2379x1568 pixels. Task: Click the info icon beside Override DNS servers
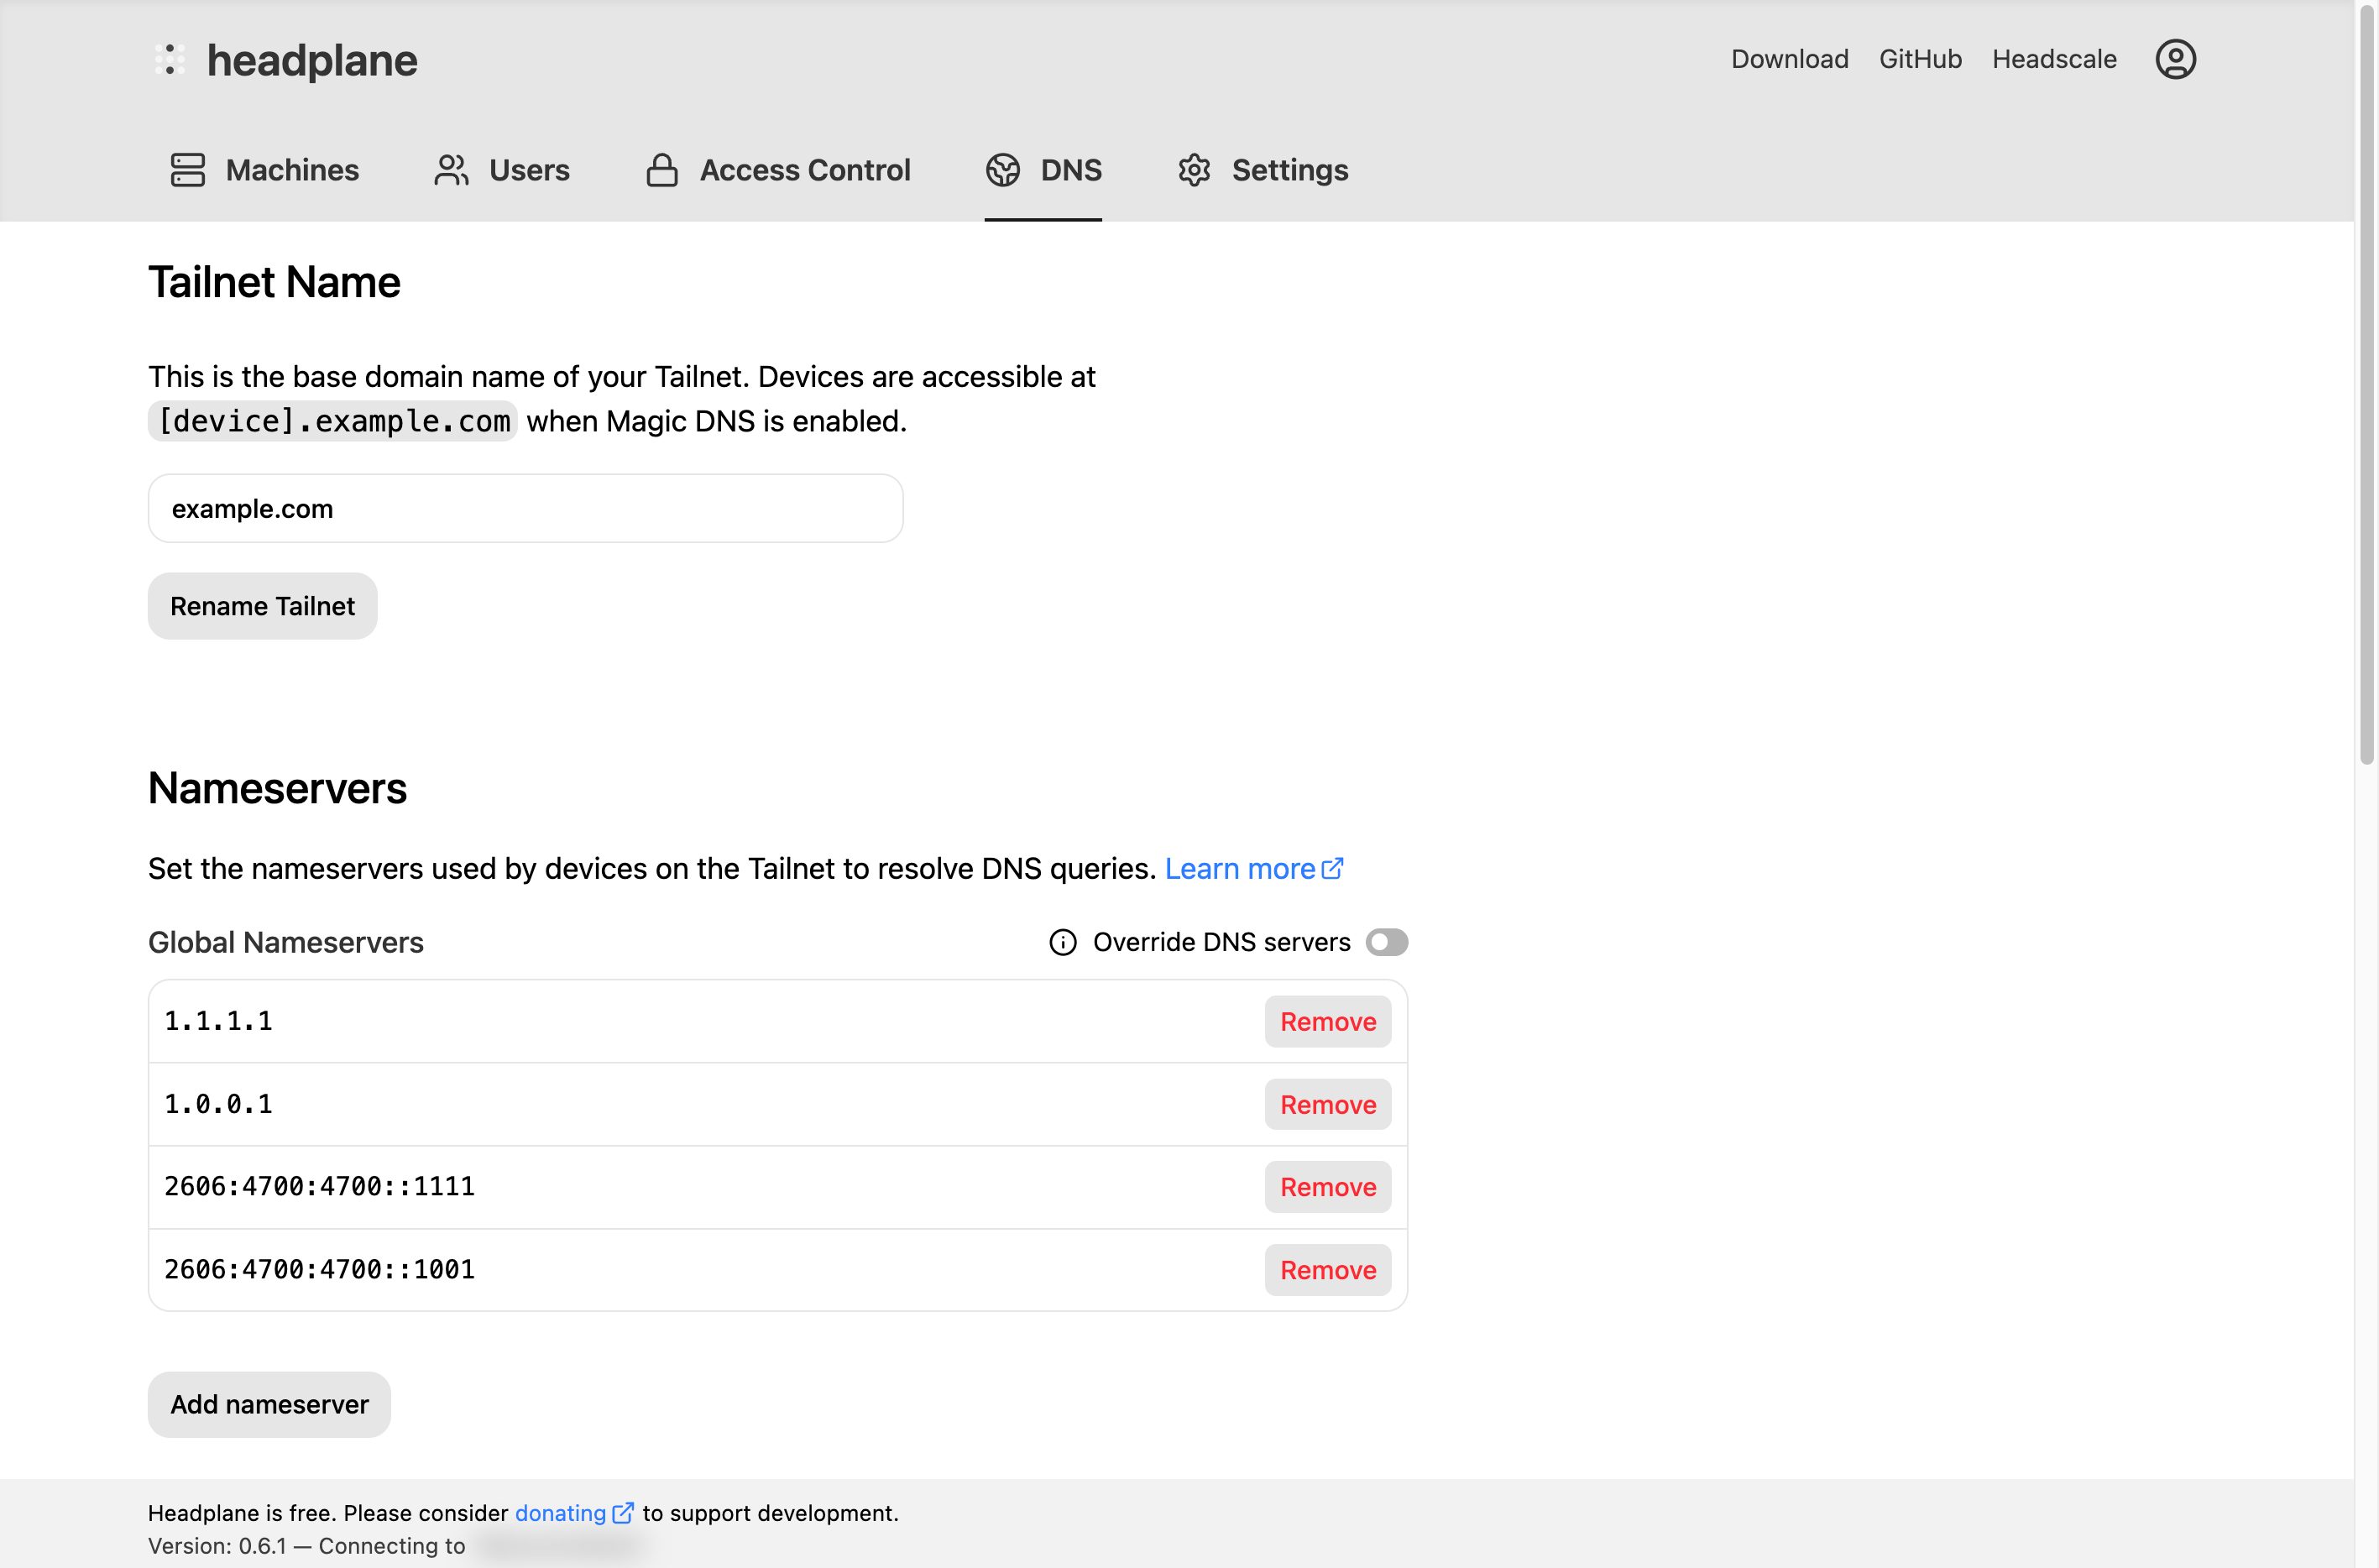click(x=1062, y=942)
